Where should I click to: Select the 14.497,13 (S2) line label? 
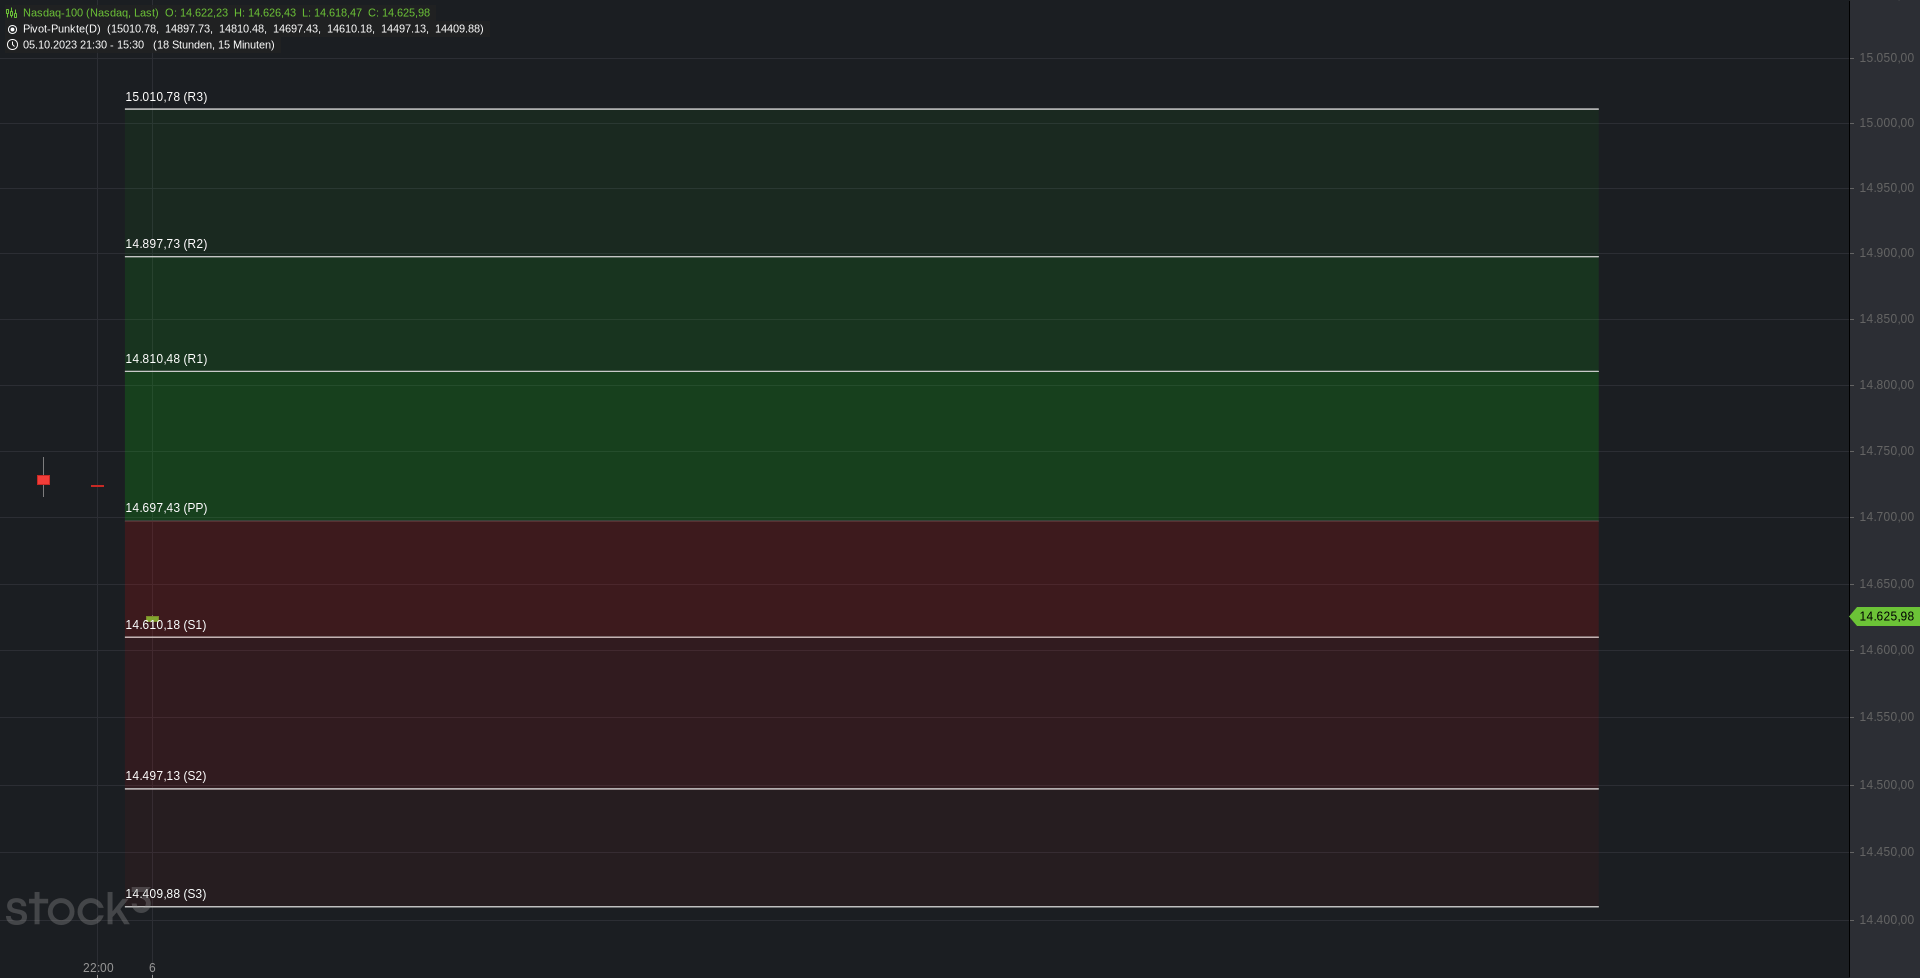point(166,776)
